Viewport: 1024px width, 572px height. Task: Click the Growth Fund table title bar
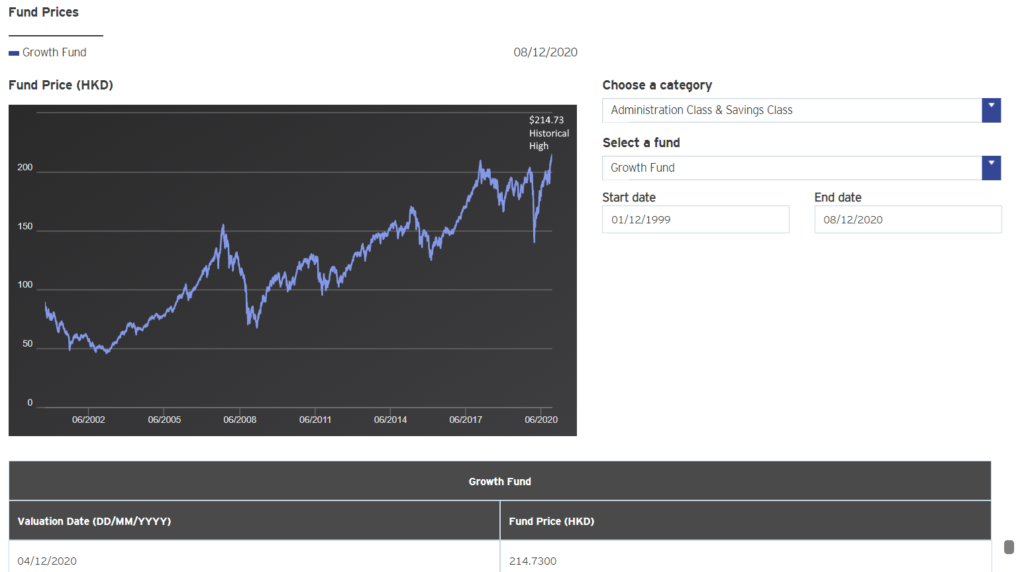tap(500, 481)
